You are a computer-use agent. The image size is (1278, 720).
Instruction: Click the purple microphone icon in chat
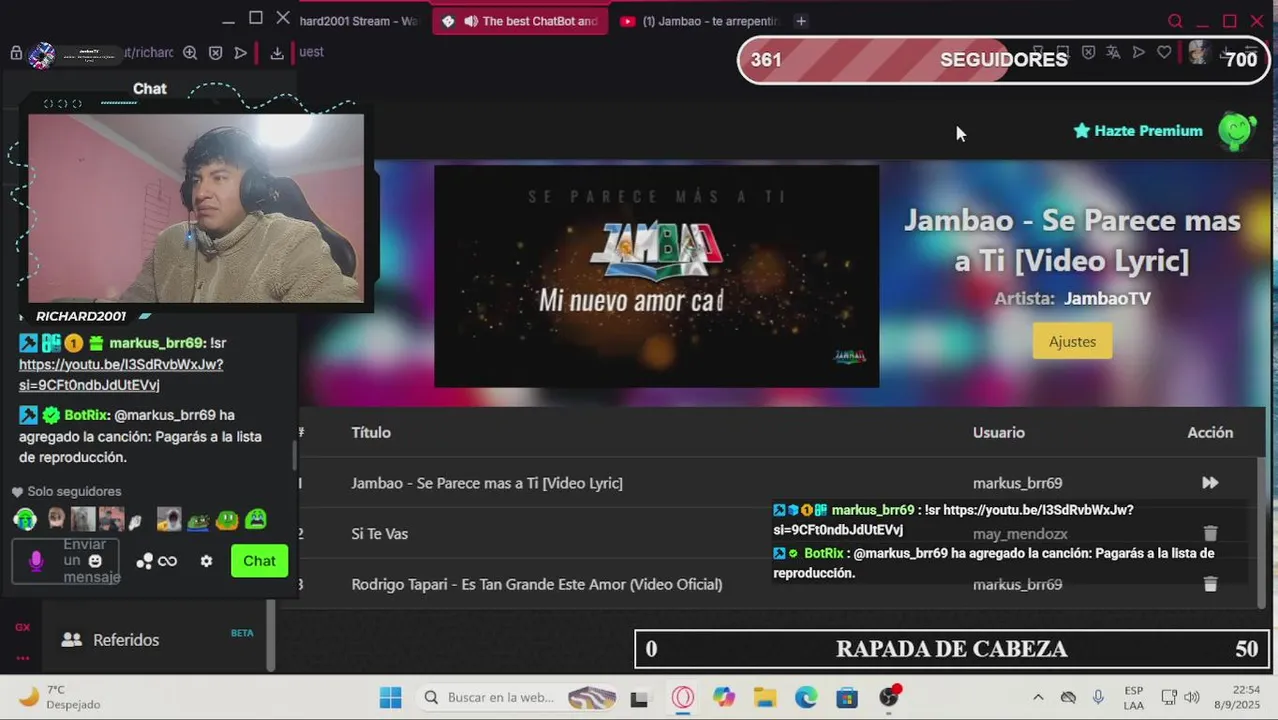point(36,561)
